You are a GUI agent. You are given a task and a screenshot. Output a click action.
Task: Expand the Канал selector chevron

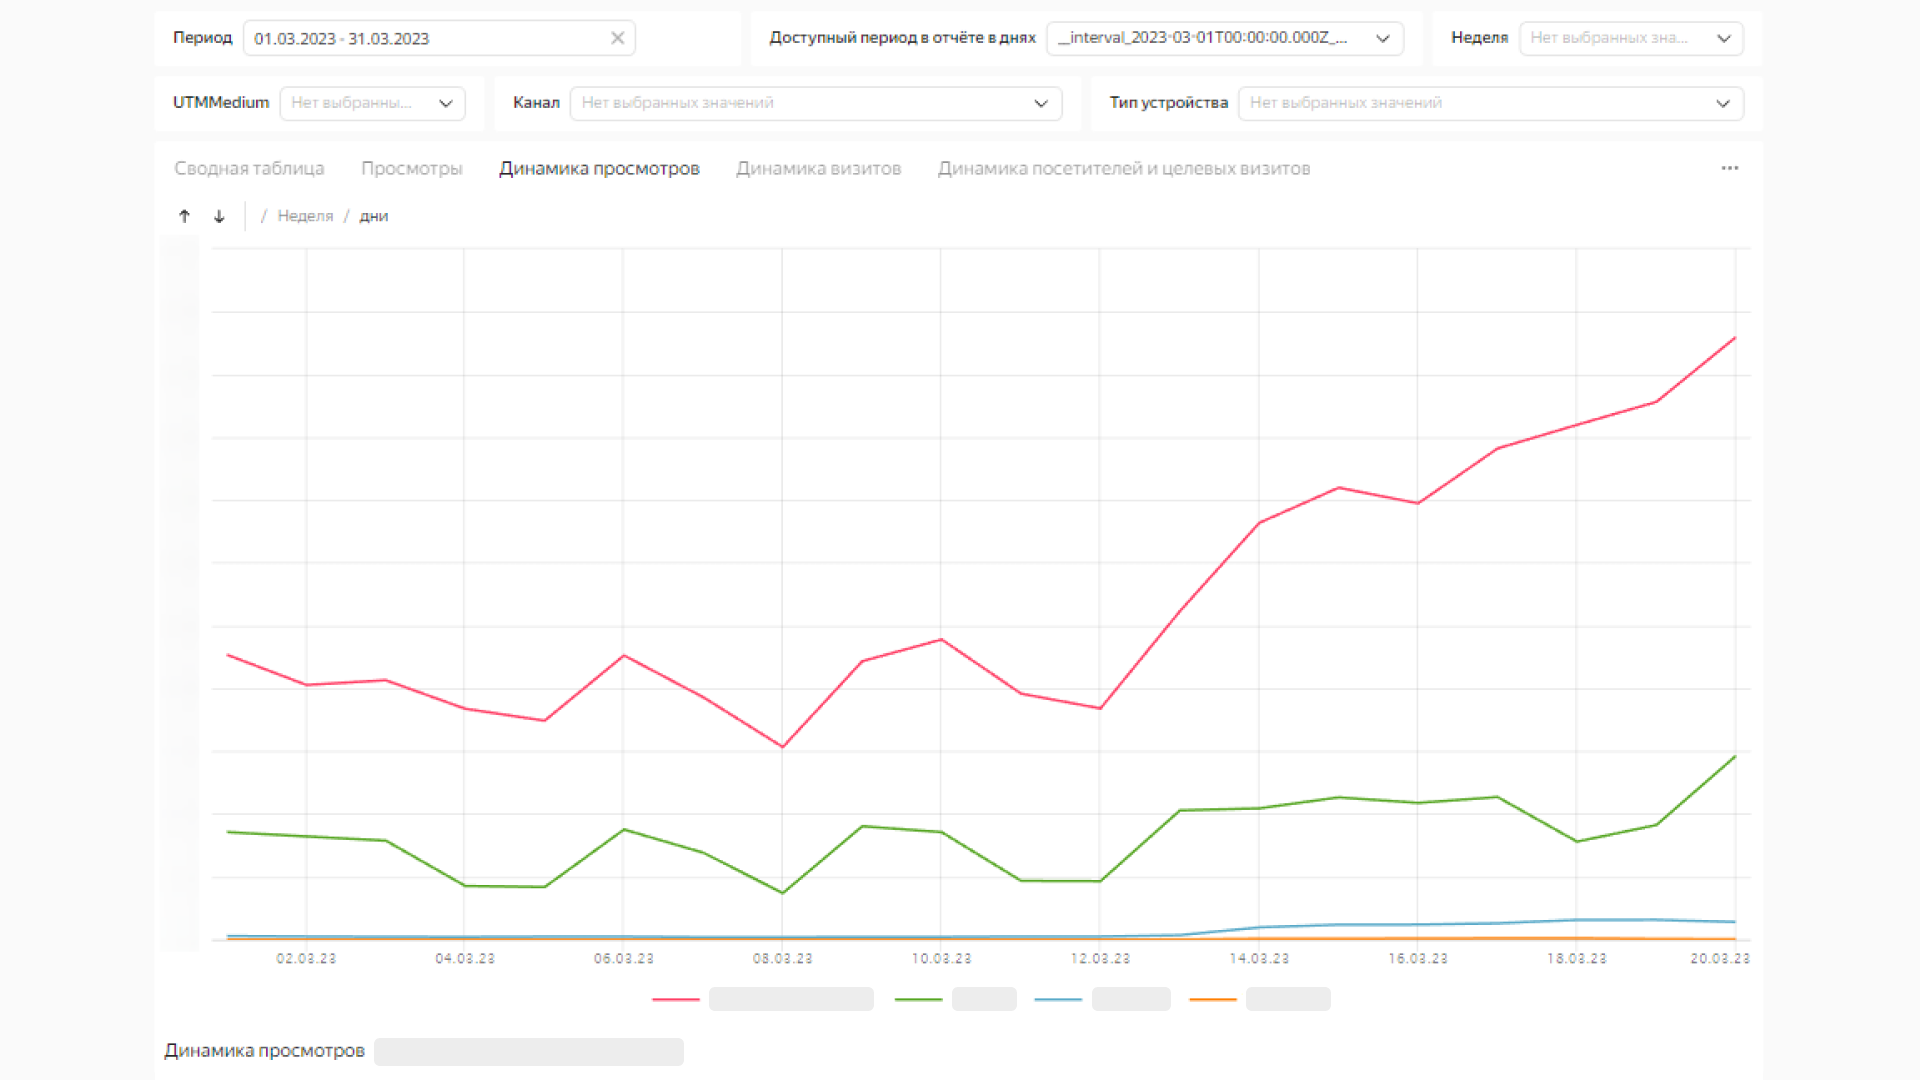point(1040,103)
